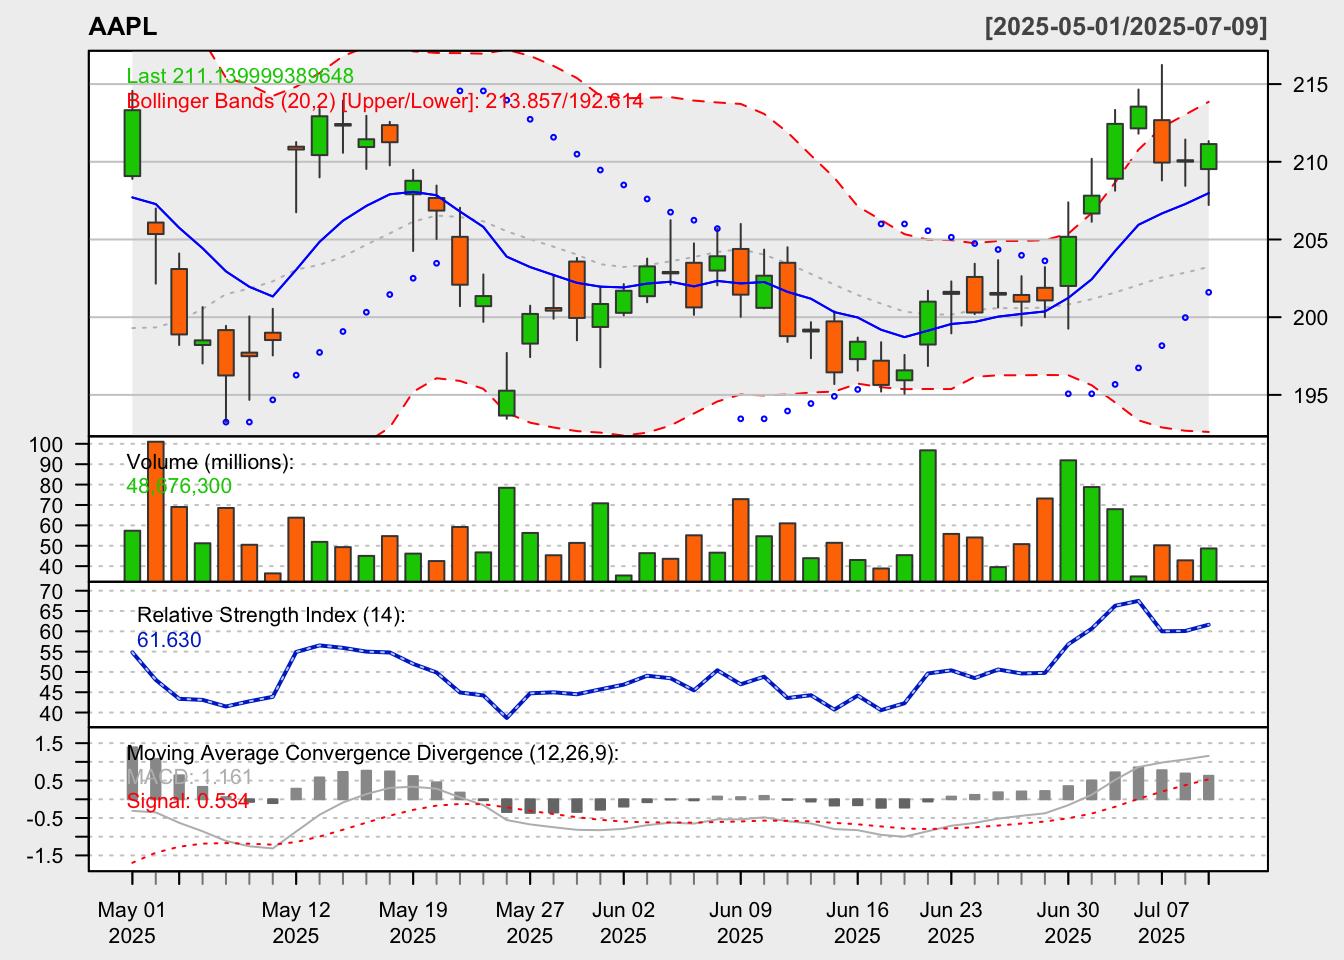1344x960 pixels.
Task: Click the May 01 2025 date label
Action: point(132,923)
